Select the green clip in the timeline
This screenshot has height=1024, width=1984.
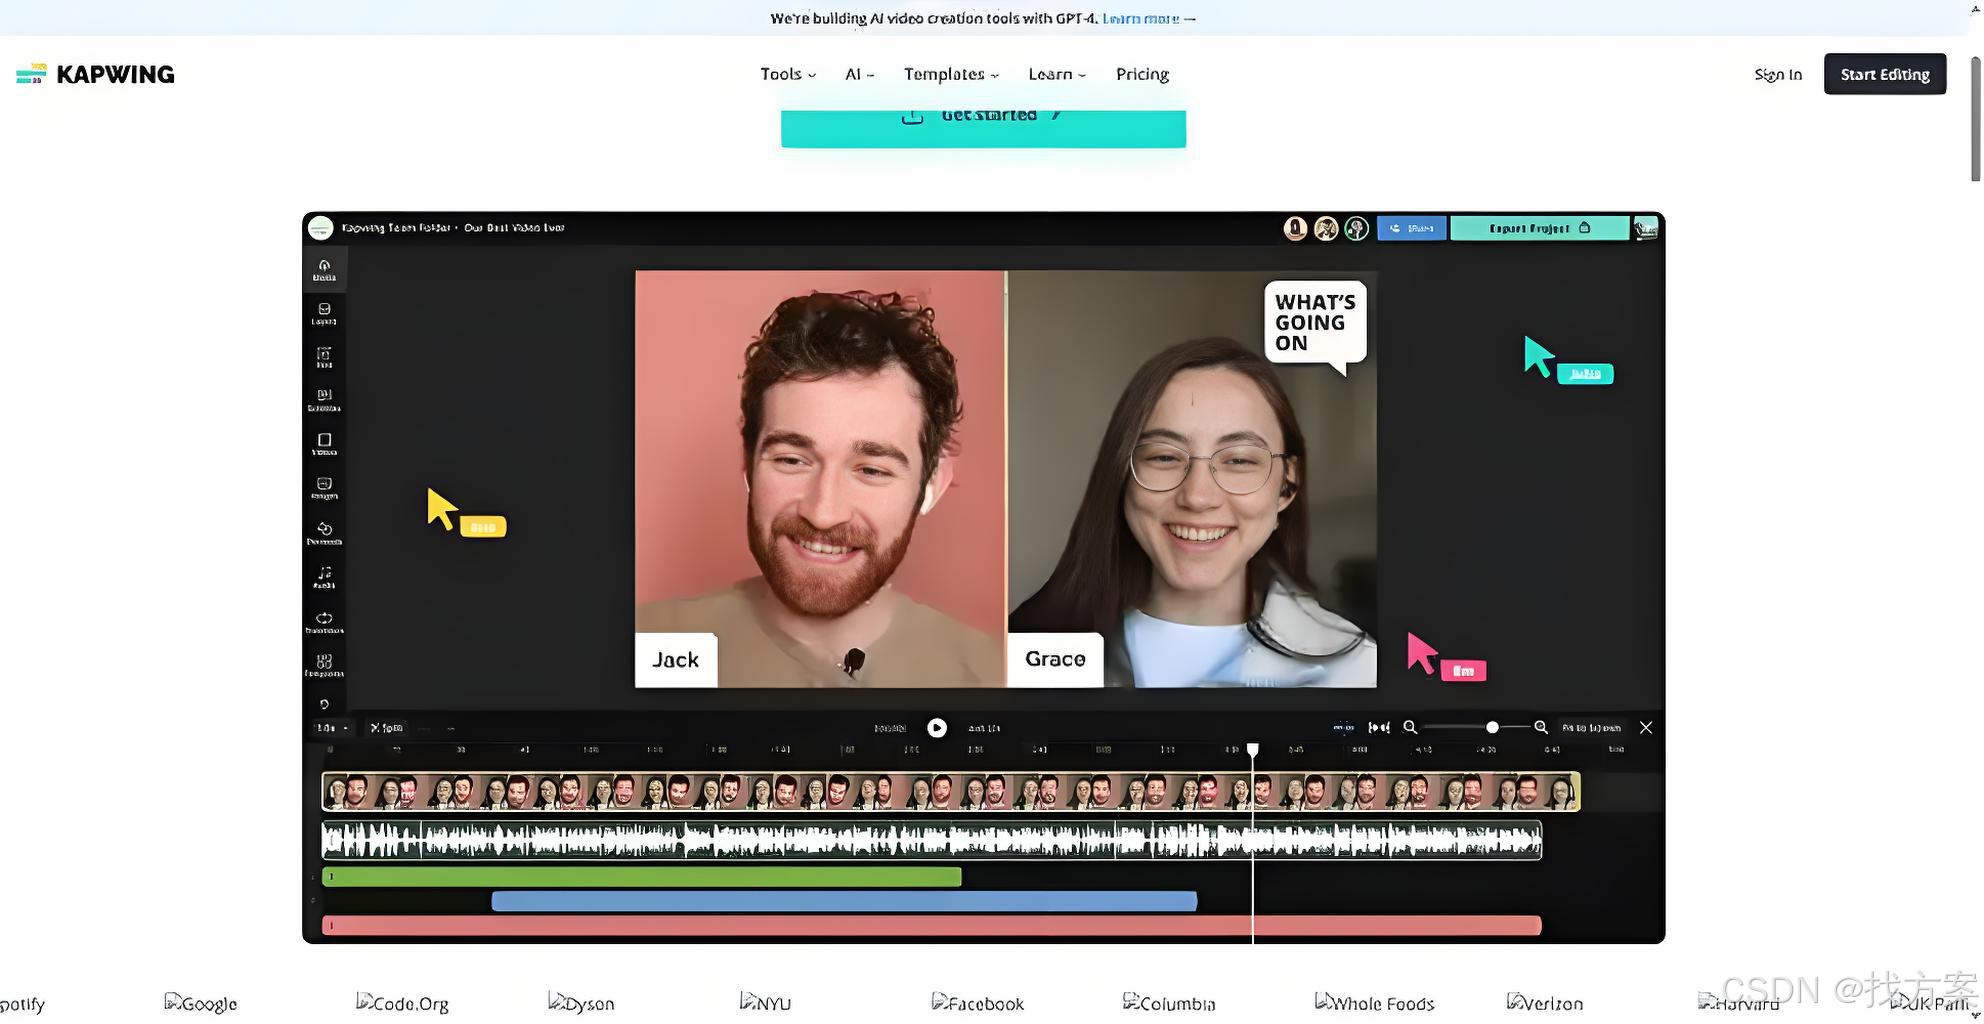[x=642, y=877]
